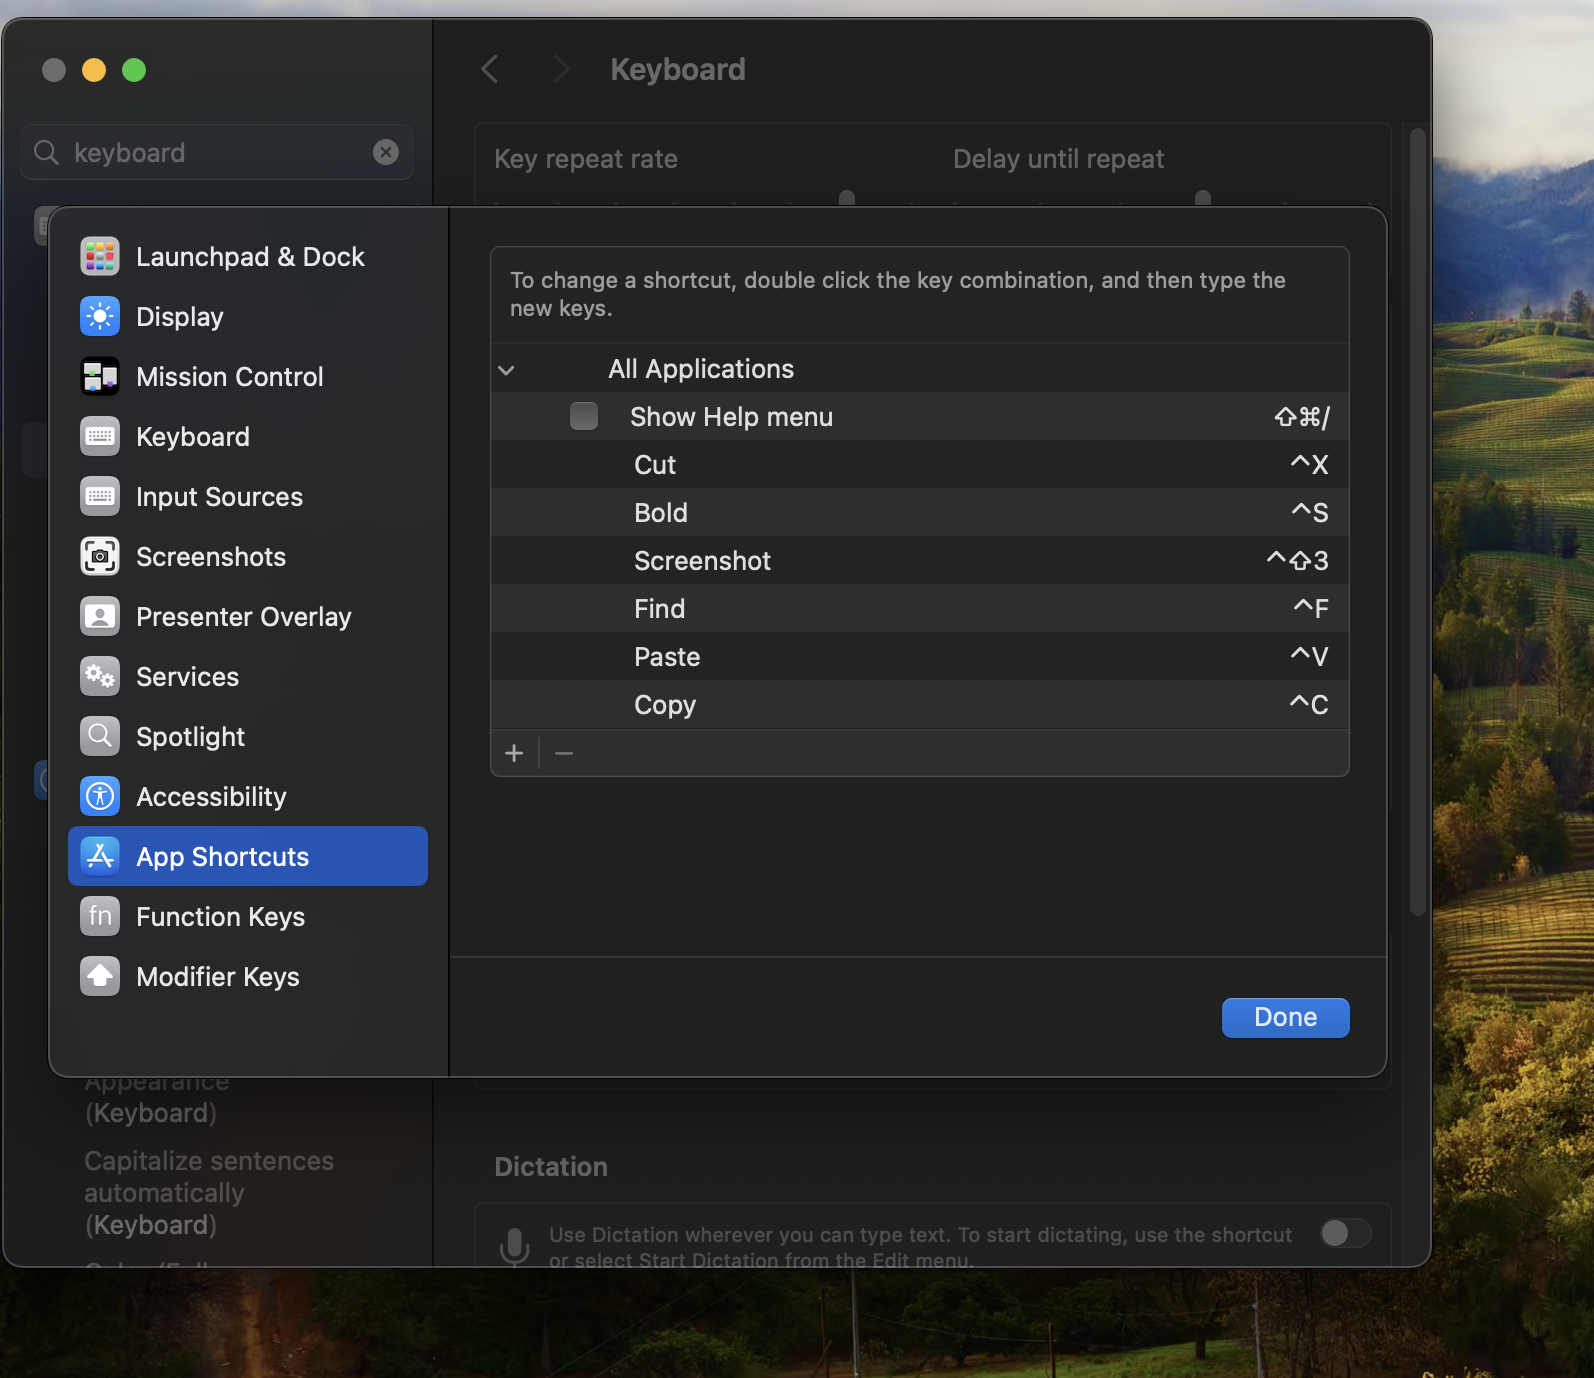Viewport: 1594px width, 1378px height.
Task: Click the Settings window vertical scrollbar
Action: pos(1417,522)
